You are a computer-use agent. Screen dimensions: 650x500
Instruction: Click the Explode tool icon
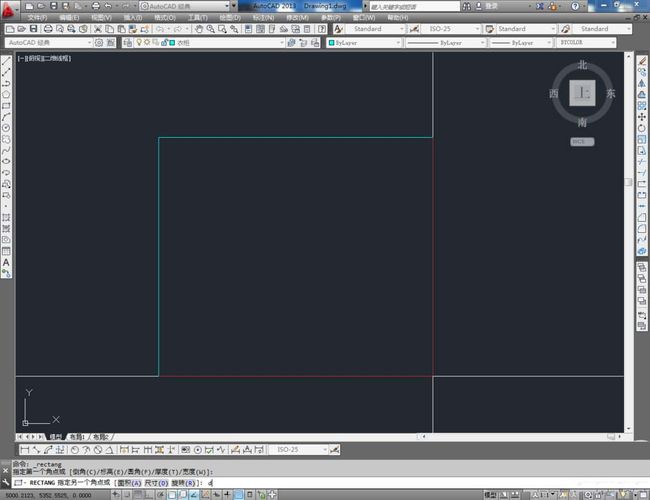click(x=642, y=251)
